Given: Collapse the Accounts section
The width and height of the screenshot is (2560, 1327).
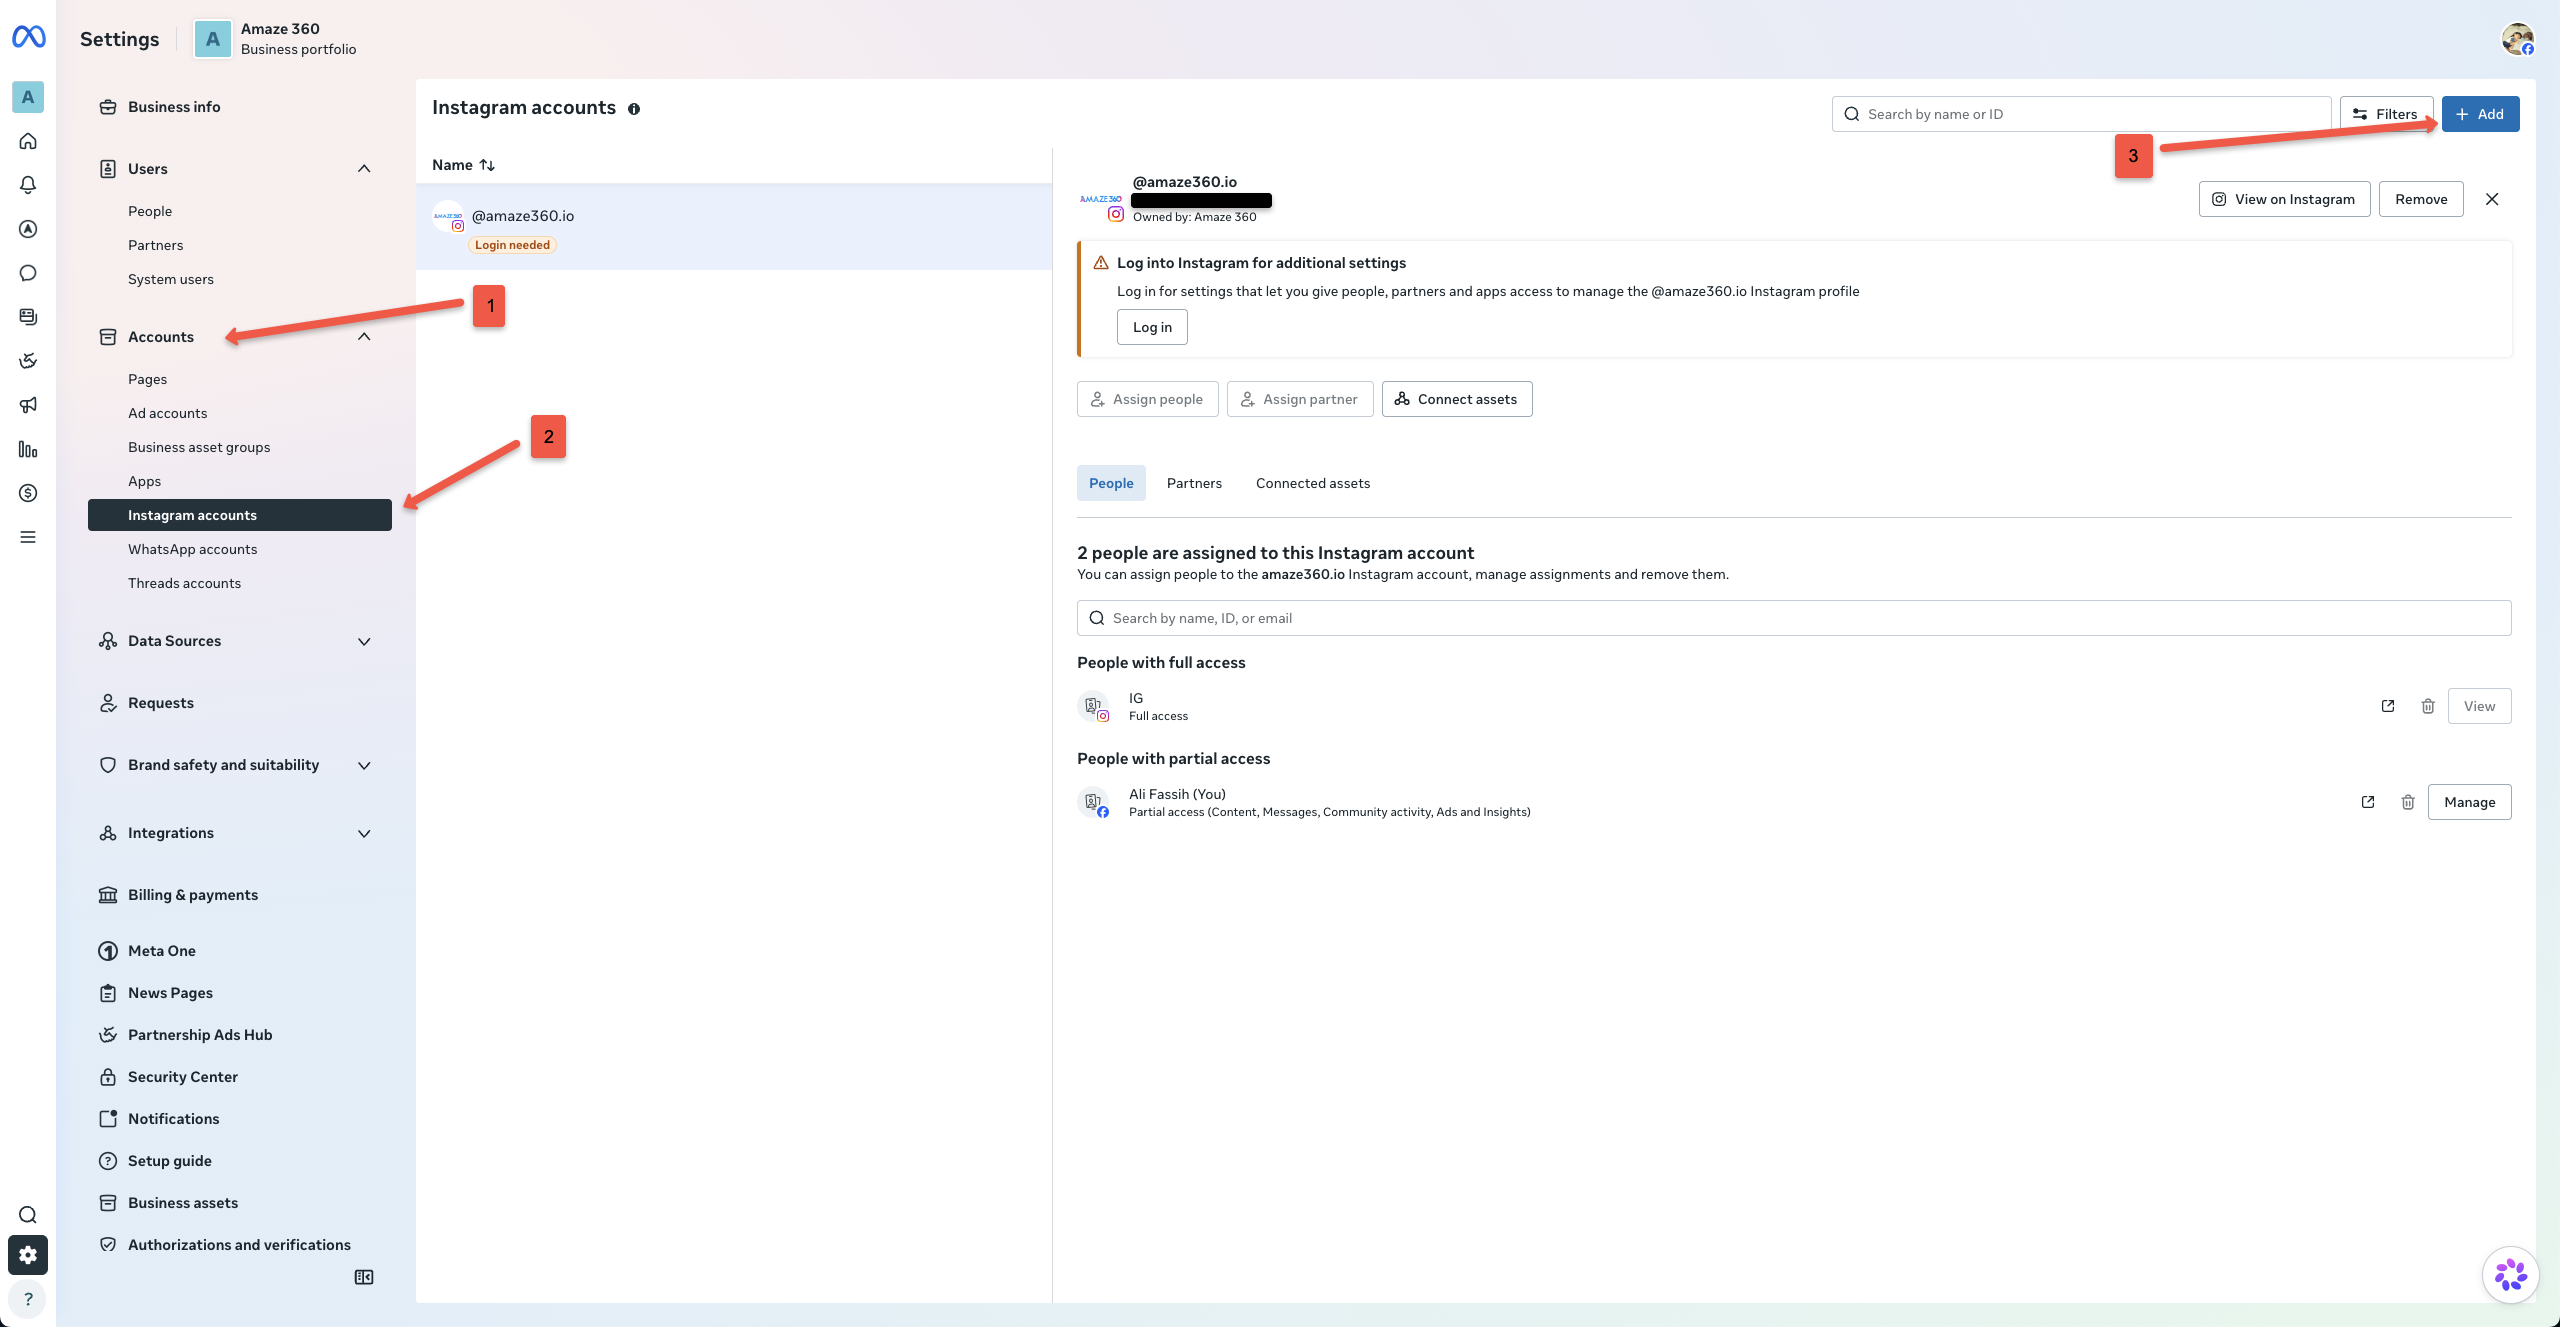Looking at the screenshot, I should (364, 337).
